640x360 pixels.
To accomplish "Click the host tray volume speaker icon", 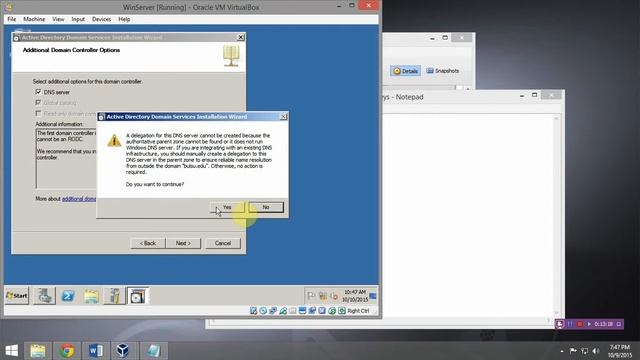I will 596,351.
